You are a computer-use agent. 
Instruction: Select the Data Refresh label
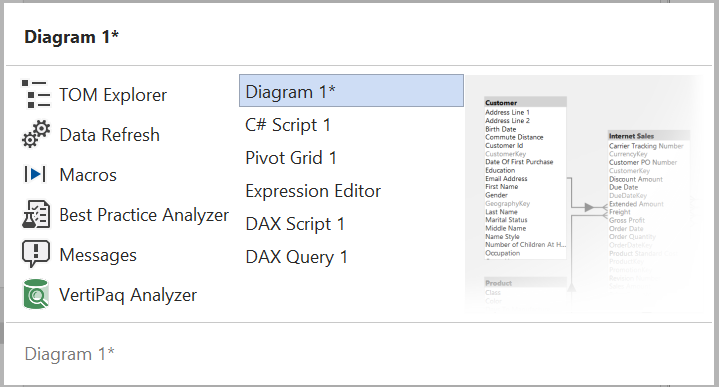click(110, 135)
